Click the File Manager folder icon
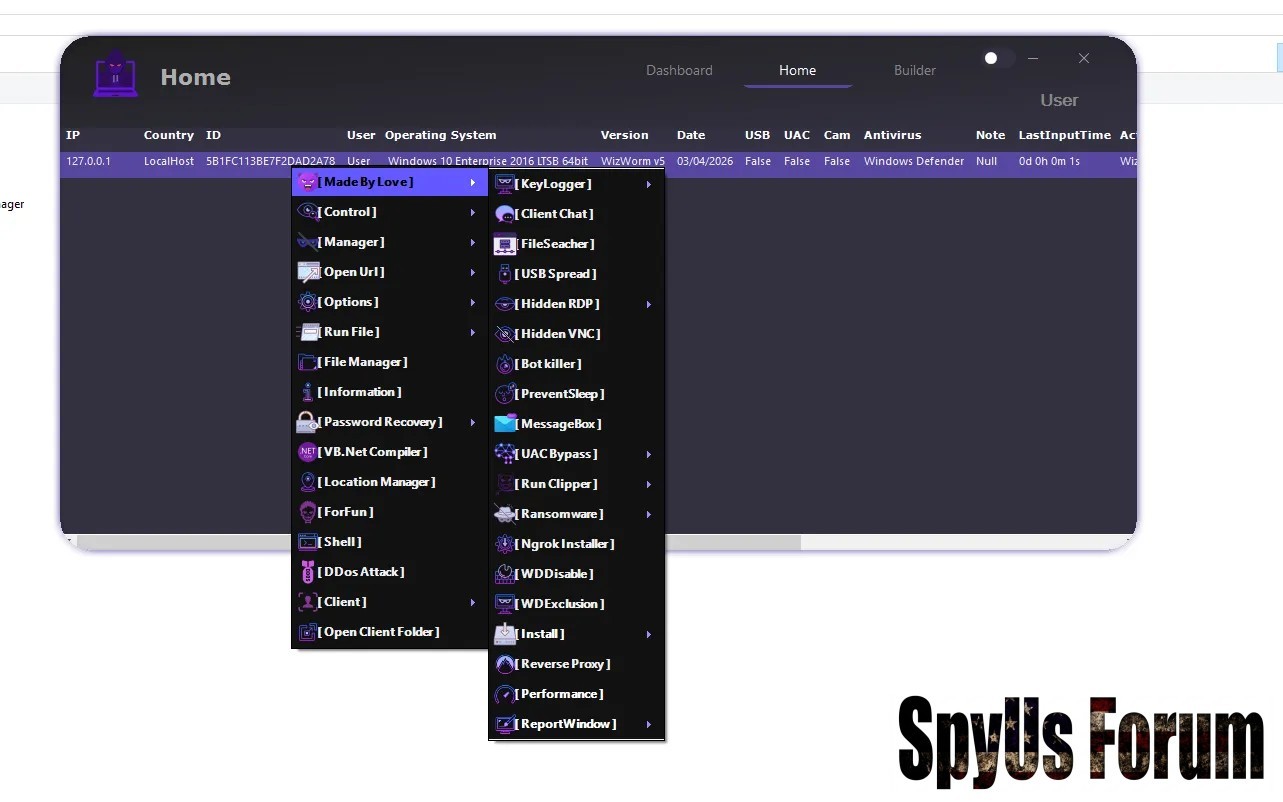Viewport: 1283px width, 802px height. click(x=308, y=362)
